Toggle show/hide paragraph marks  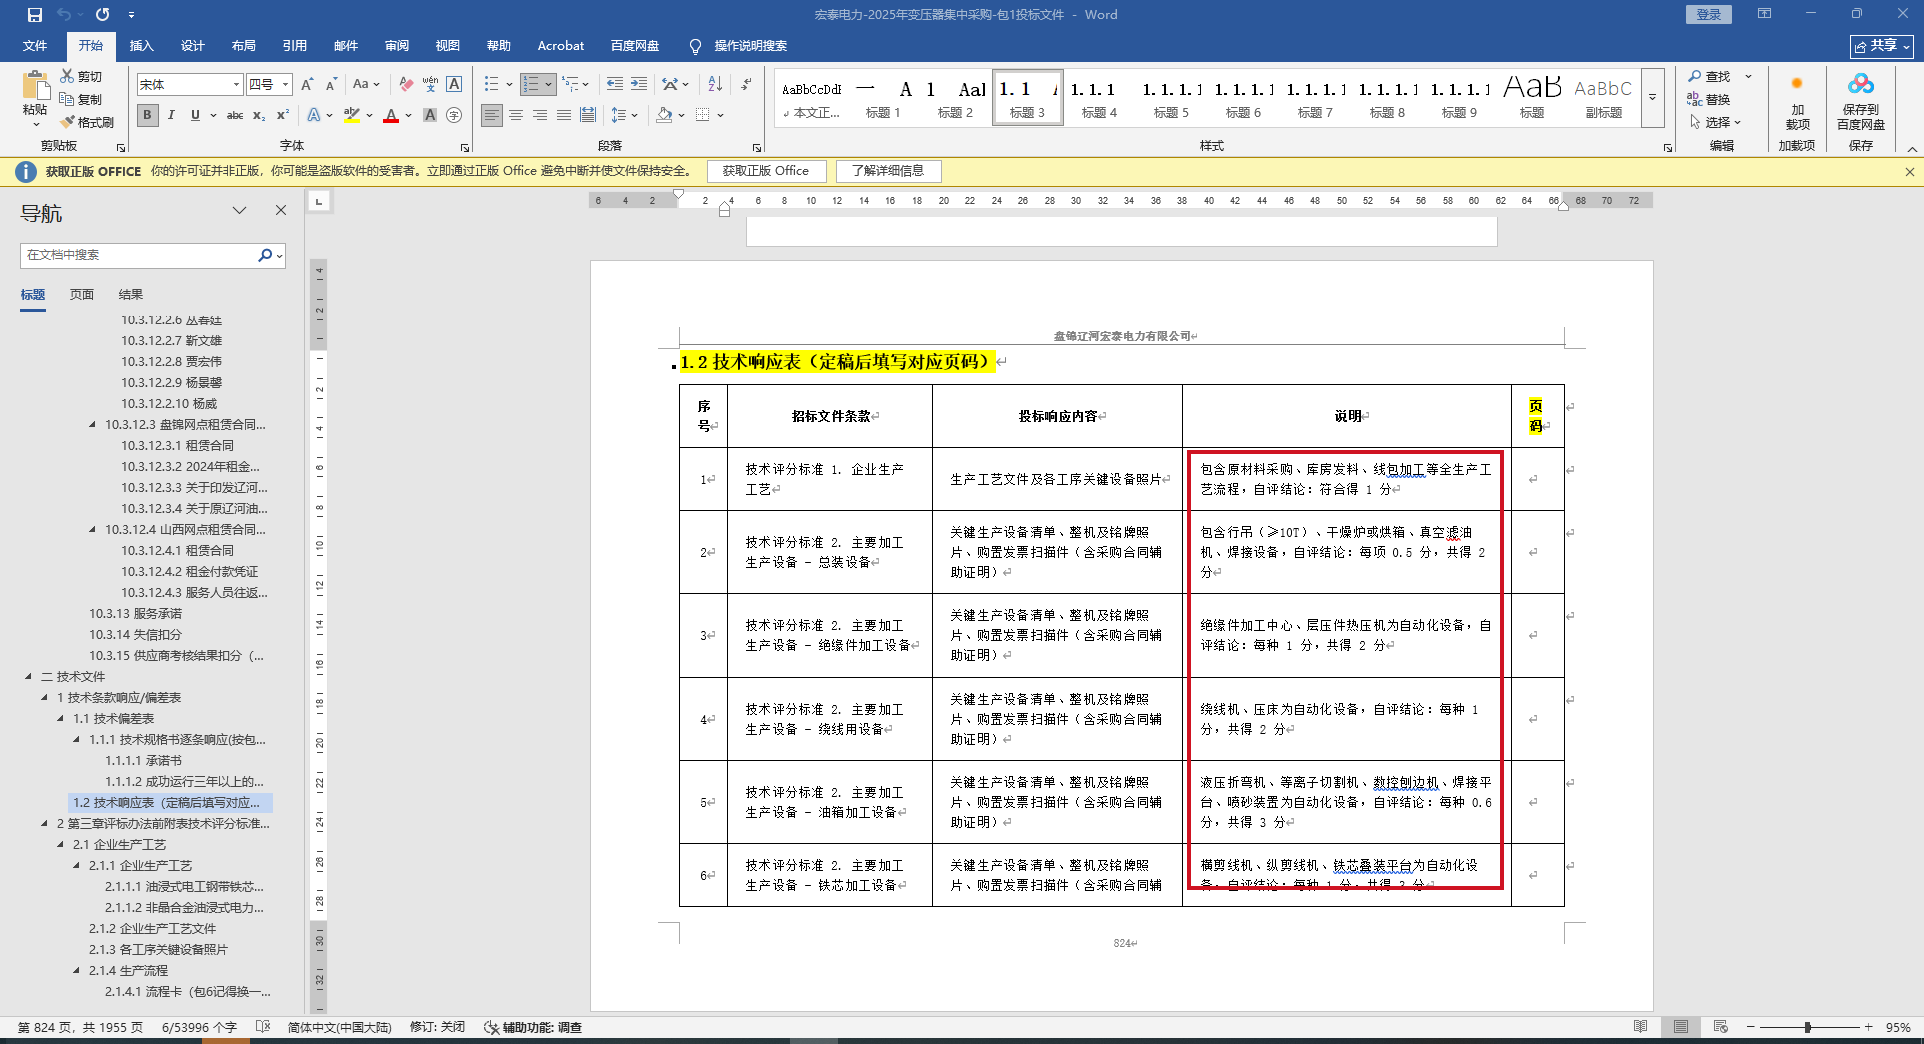746,85
